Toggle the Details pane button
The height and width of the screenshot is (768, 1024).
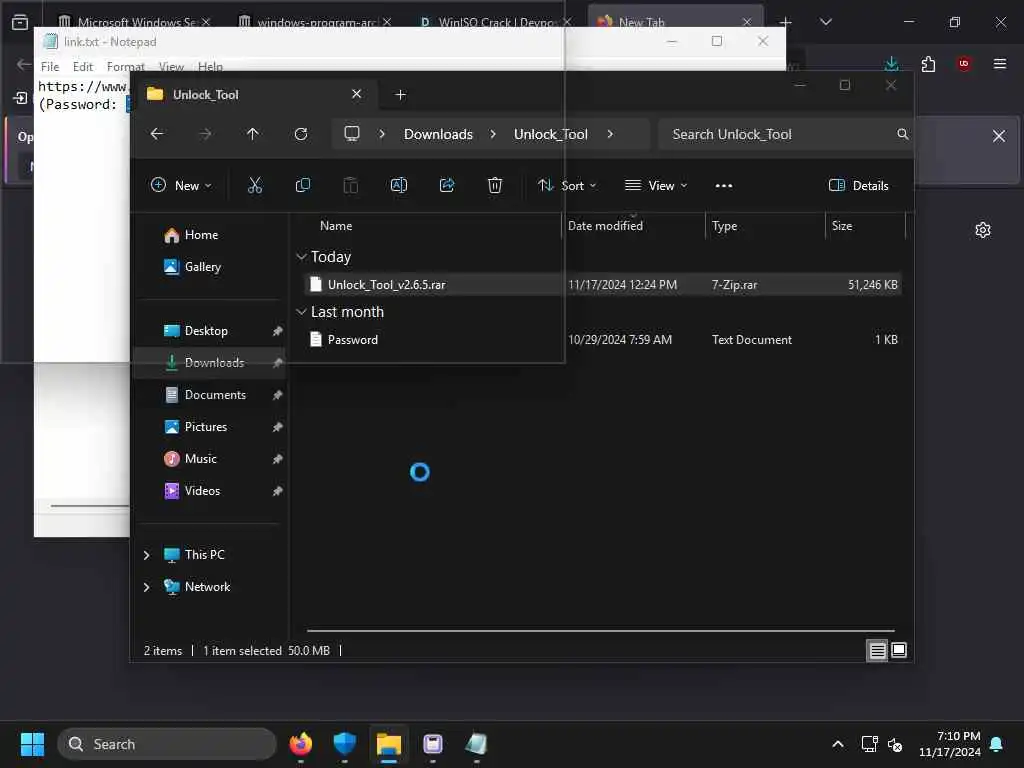coord(858,185)
